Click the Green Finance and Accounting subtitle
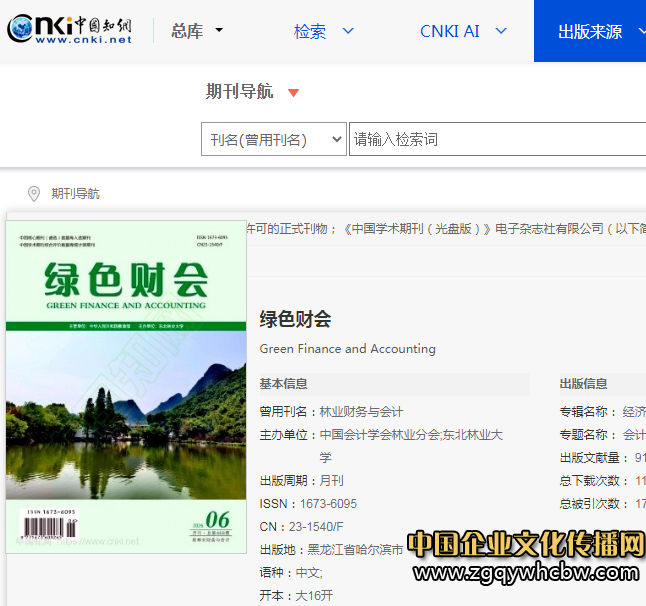646x606 pixels. (x=347, y=349)
